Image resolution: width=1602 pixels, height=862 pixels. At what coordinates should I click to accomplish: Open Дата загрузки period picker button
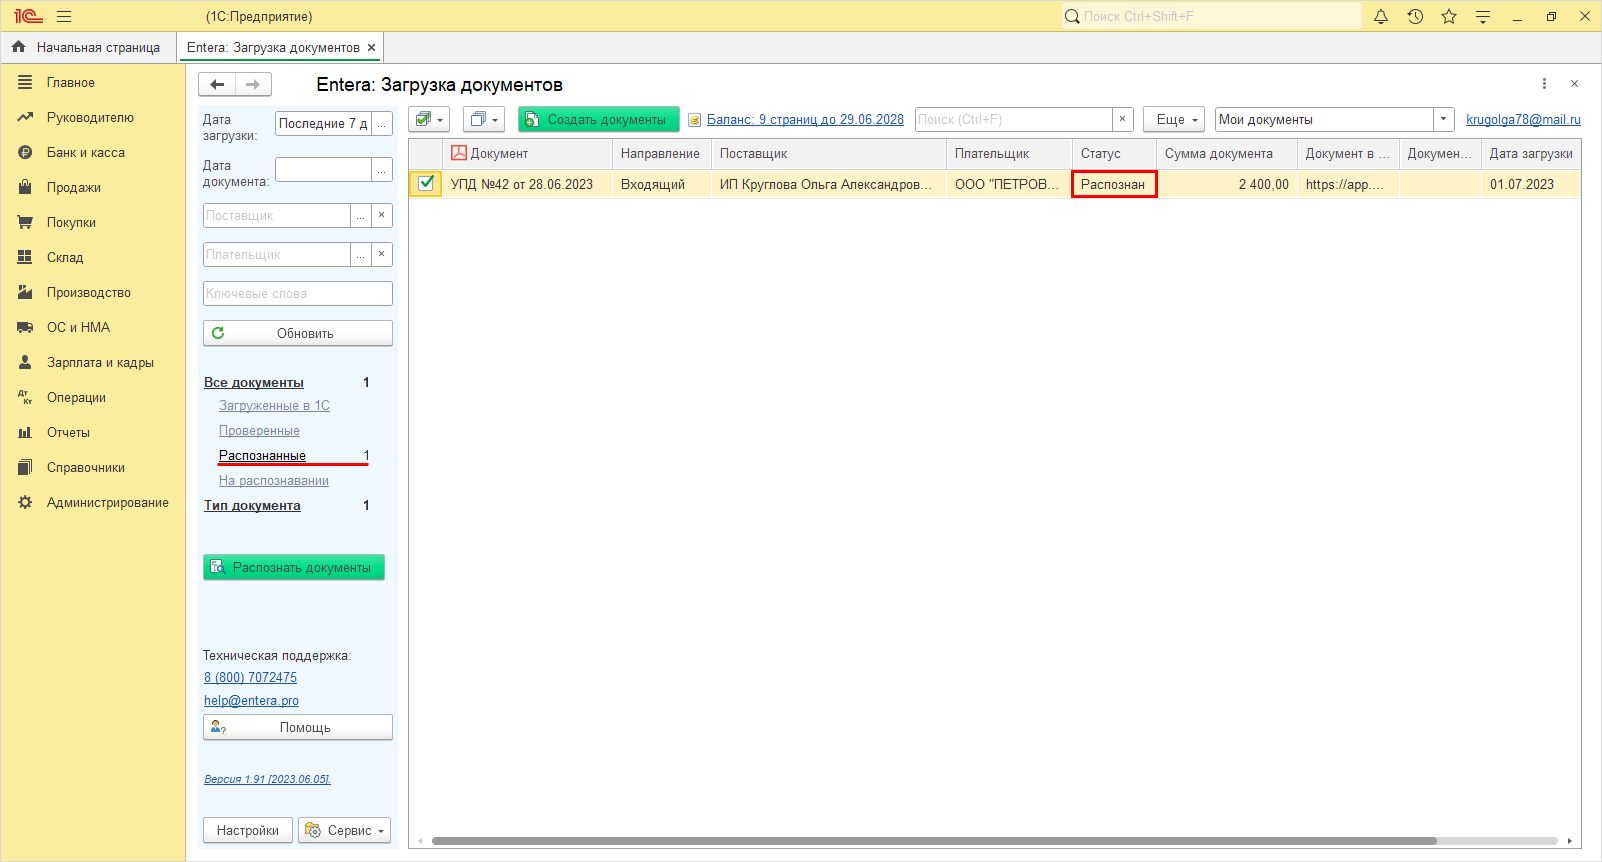pyautogui.click(x=382, y=124)
